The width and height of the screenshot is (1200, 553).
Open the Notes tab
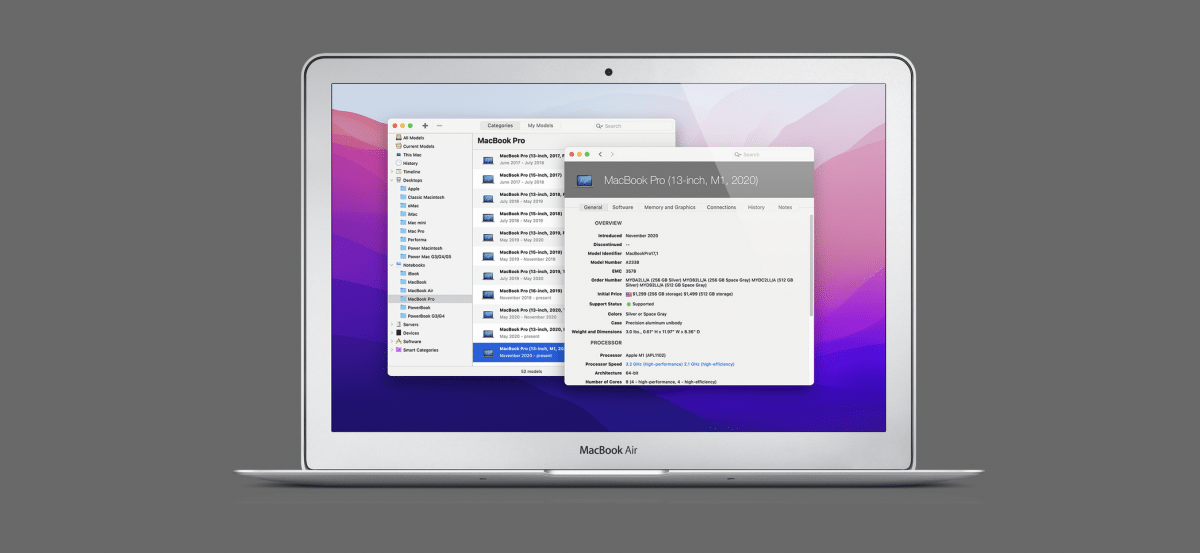pyautogui.click(x=785, y=207)
